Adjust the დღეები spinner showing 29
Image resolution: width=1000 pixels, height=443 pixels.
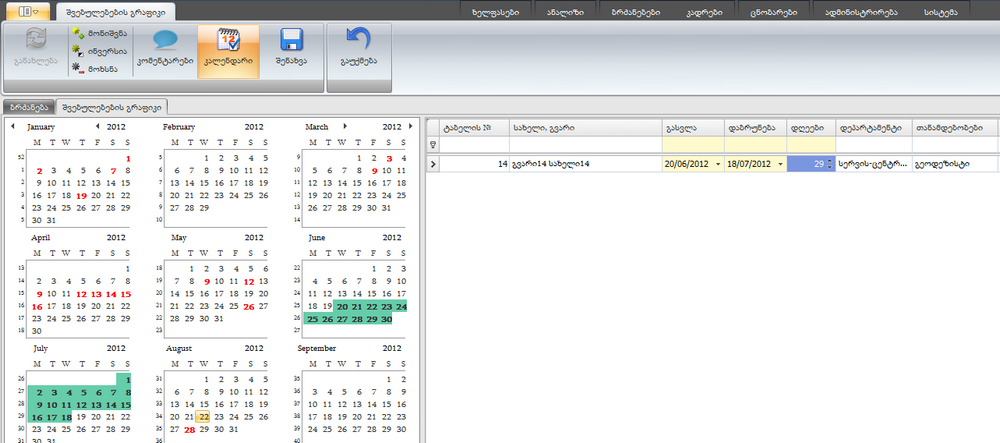click(828, 164)
